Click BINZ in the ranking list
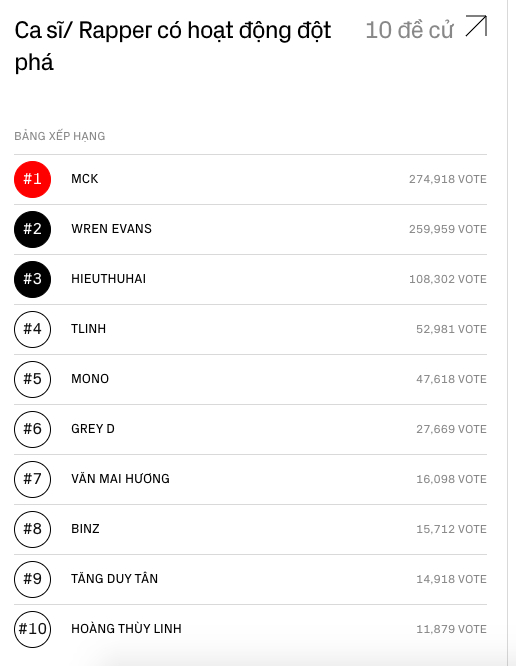This screenshot has height=666, width=516. [85, 529]
